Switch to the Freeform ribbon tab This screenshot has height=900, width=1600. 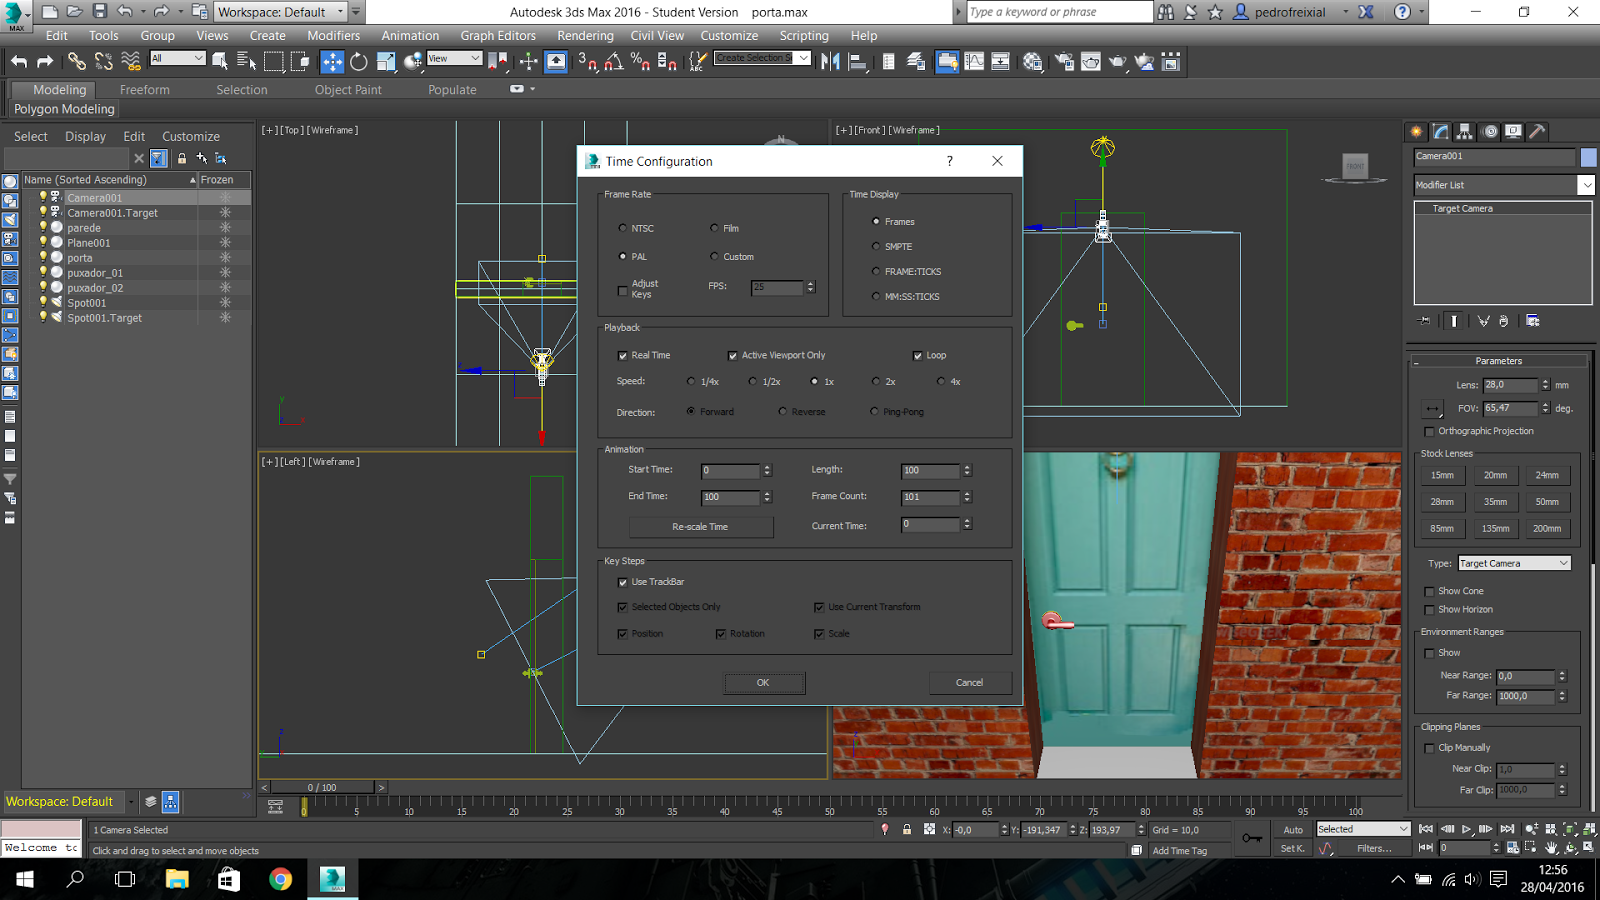click(x=145, y=89)
